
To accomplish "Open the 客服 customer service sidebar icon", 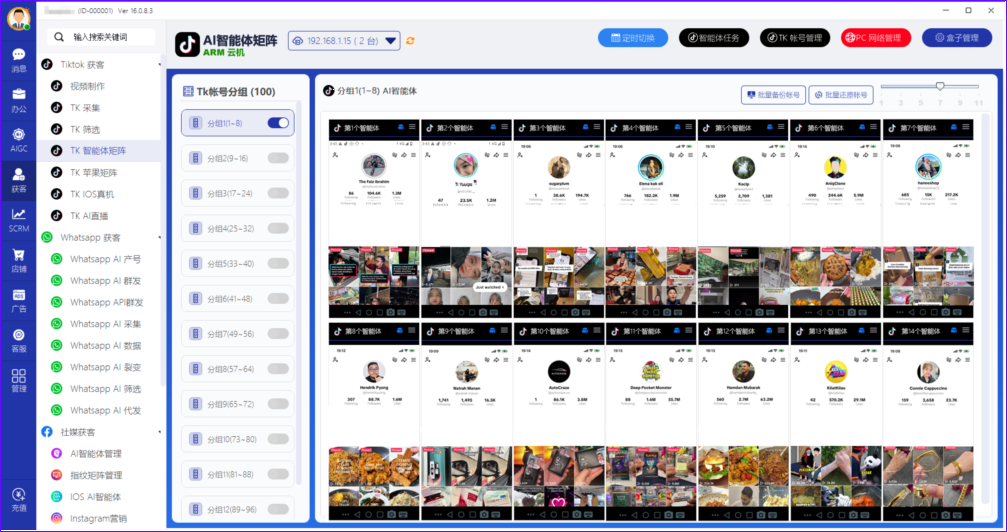I will [x=19, y=340].
